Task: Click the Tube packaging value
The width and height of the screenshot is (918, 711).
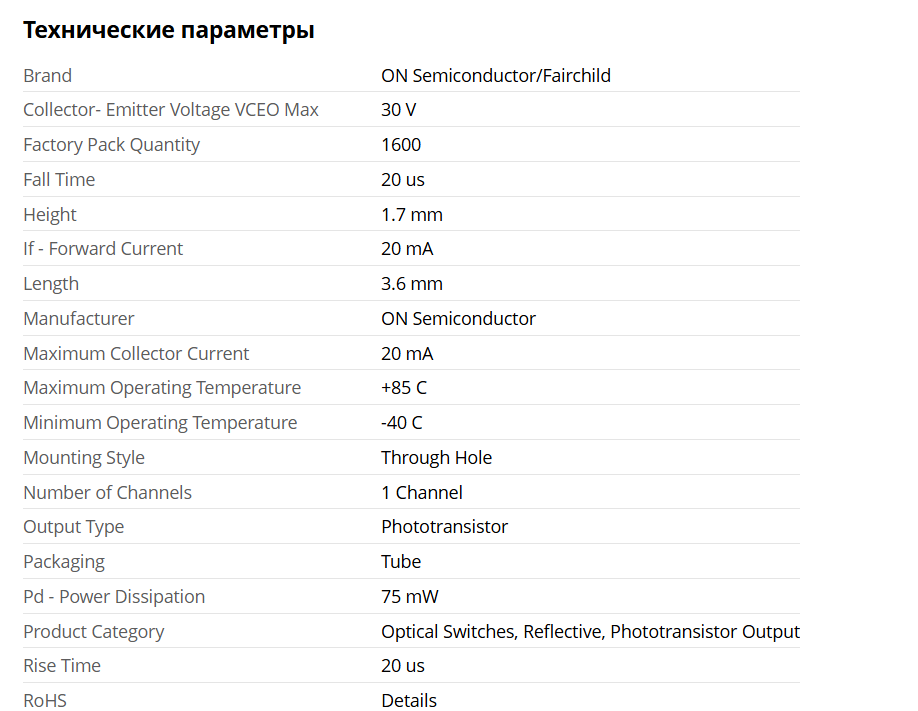Action: (401, 562)
